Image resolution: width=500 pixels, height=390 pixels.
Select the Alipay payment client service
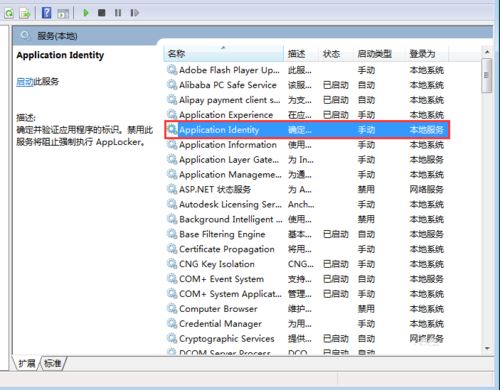pyautogui.click(x=307, y=100)
